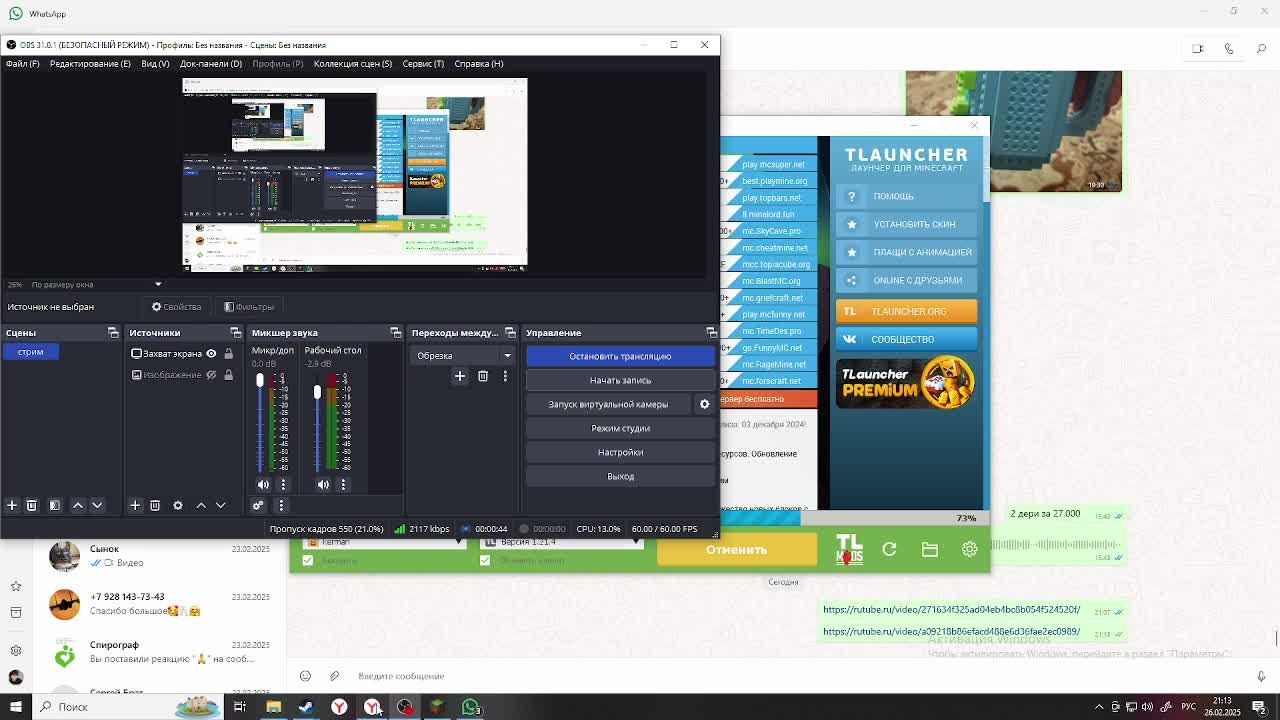Toggle lock on Изображение source

(228, 375)
